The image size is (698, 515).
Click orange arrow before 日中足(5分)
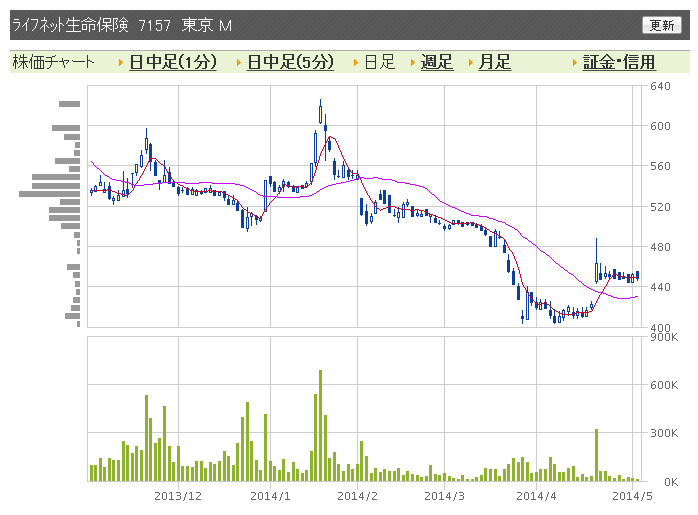[239, 63]
